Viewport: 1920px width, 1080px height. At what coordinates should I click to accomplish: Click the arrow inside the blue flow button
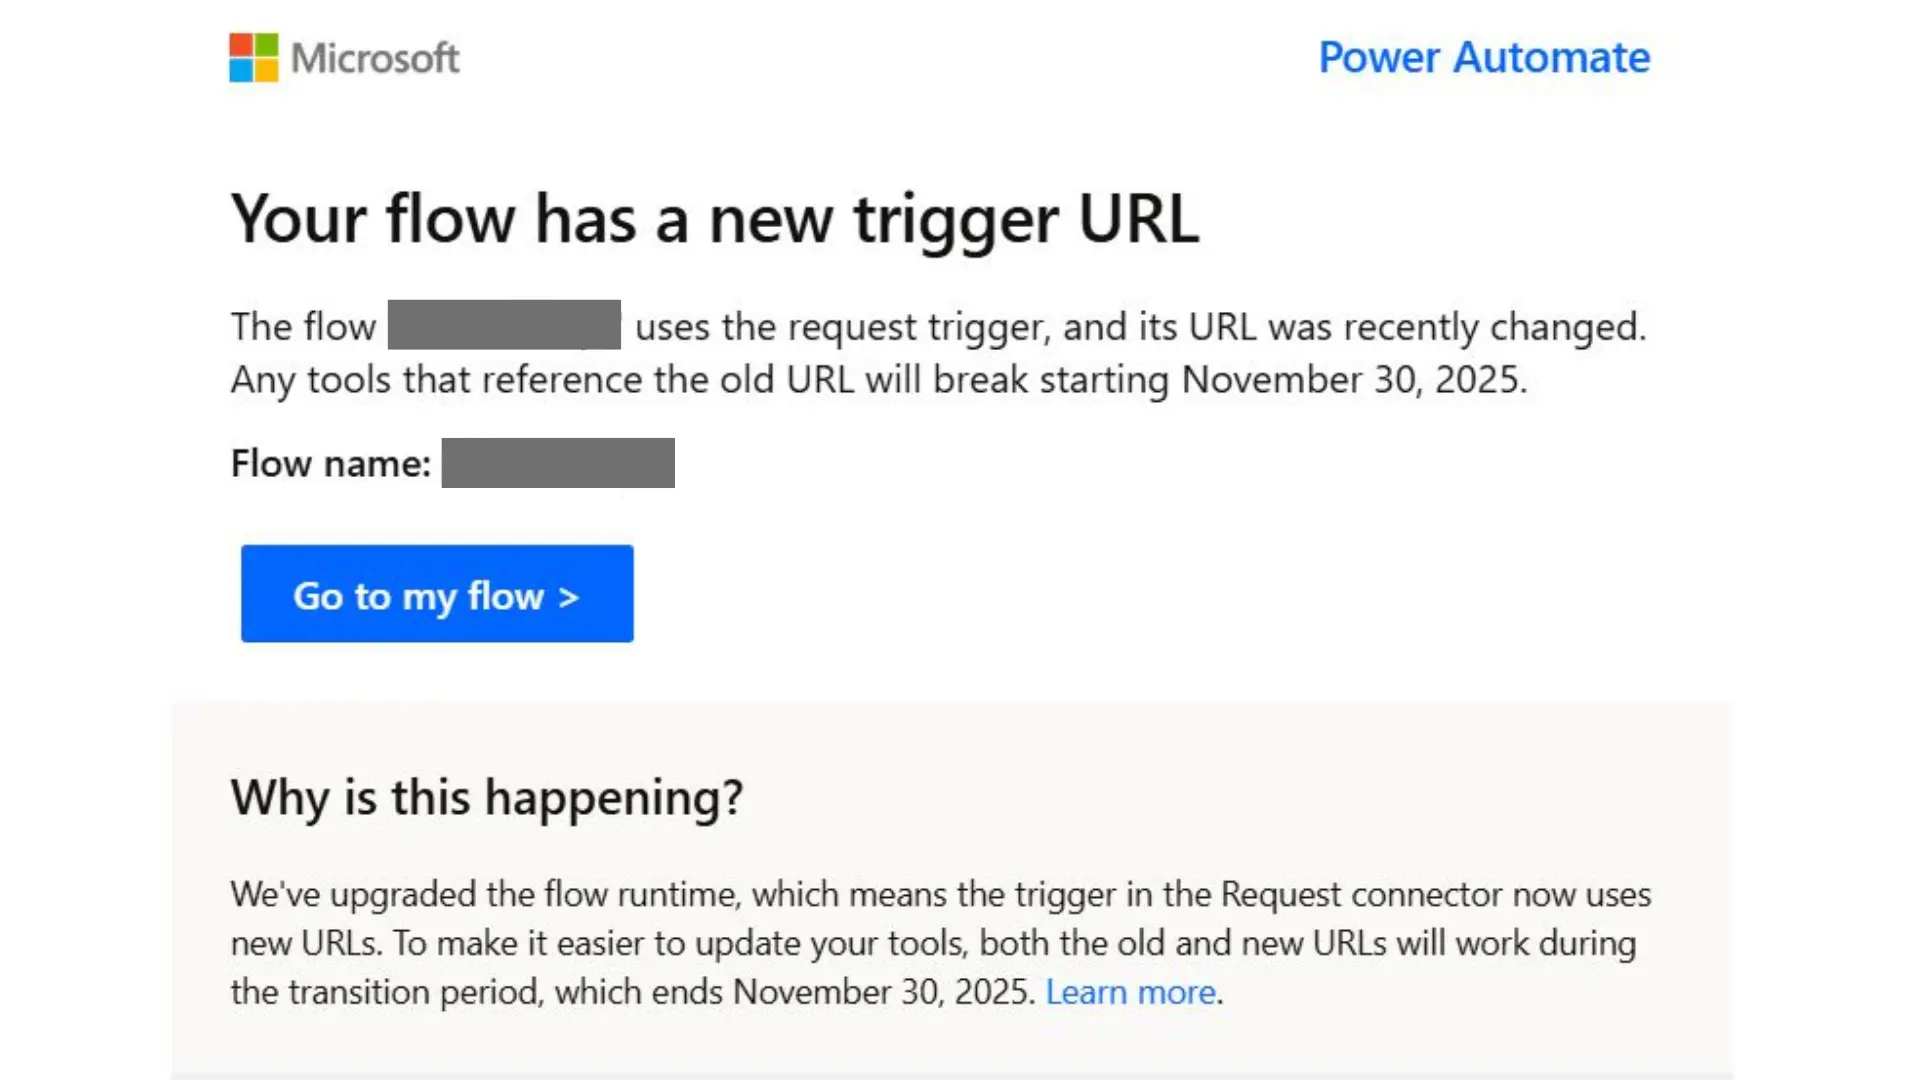(x=567, y=595)
